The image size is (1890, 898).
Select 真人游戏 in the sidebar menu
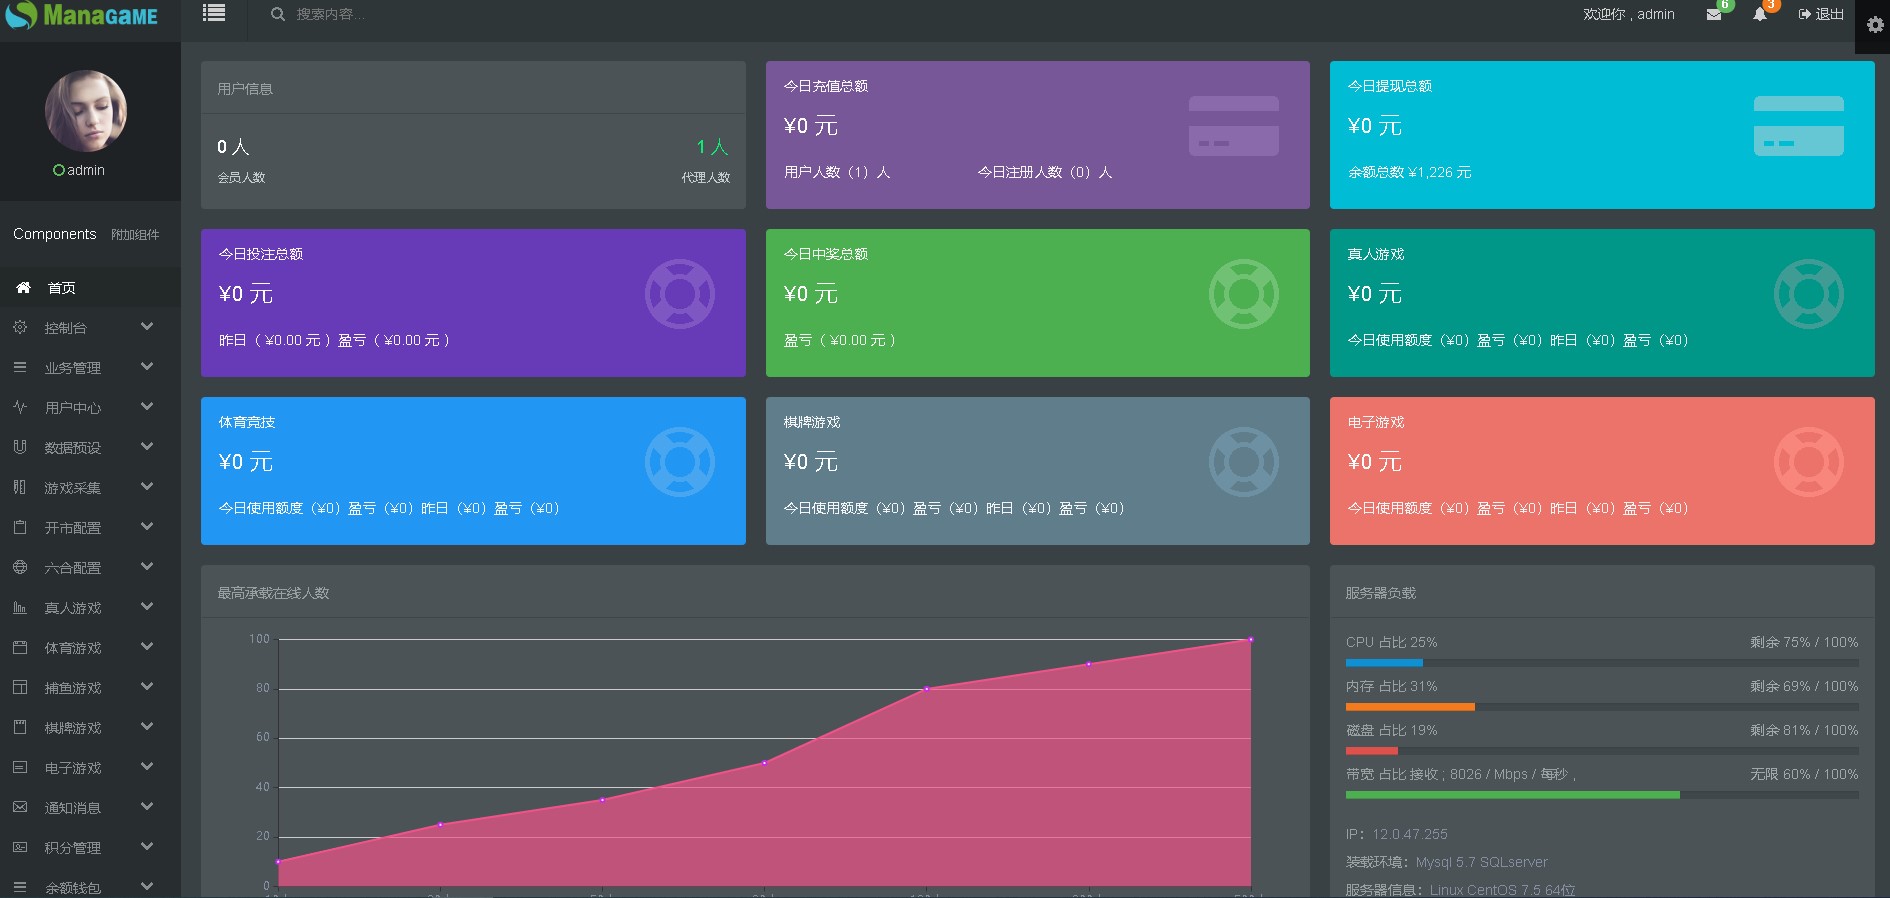[72, 608]
